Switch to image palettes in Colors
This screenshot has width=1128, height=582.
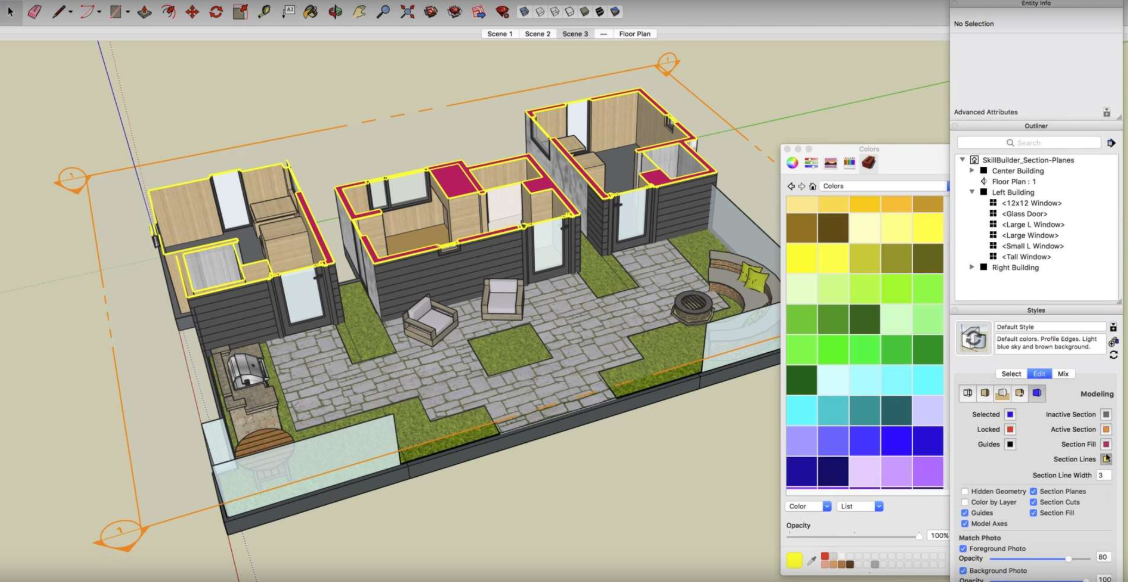831,163
